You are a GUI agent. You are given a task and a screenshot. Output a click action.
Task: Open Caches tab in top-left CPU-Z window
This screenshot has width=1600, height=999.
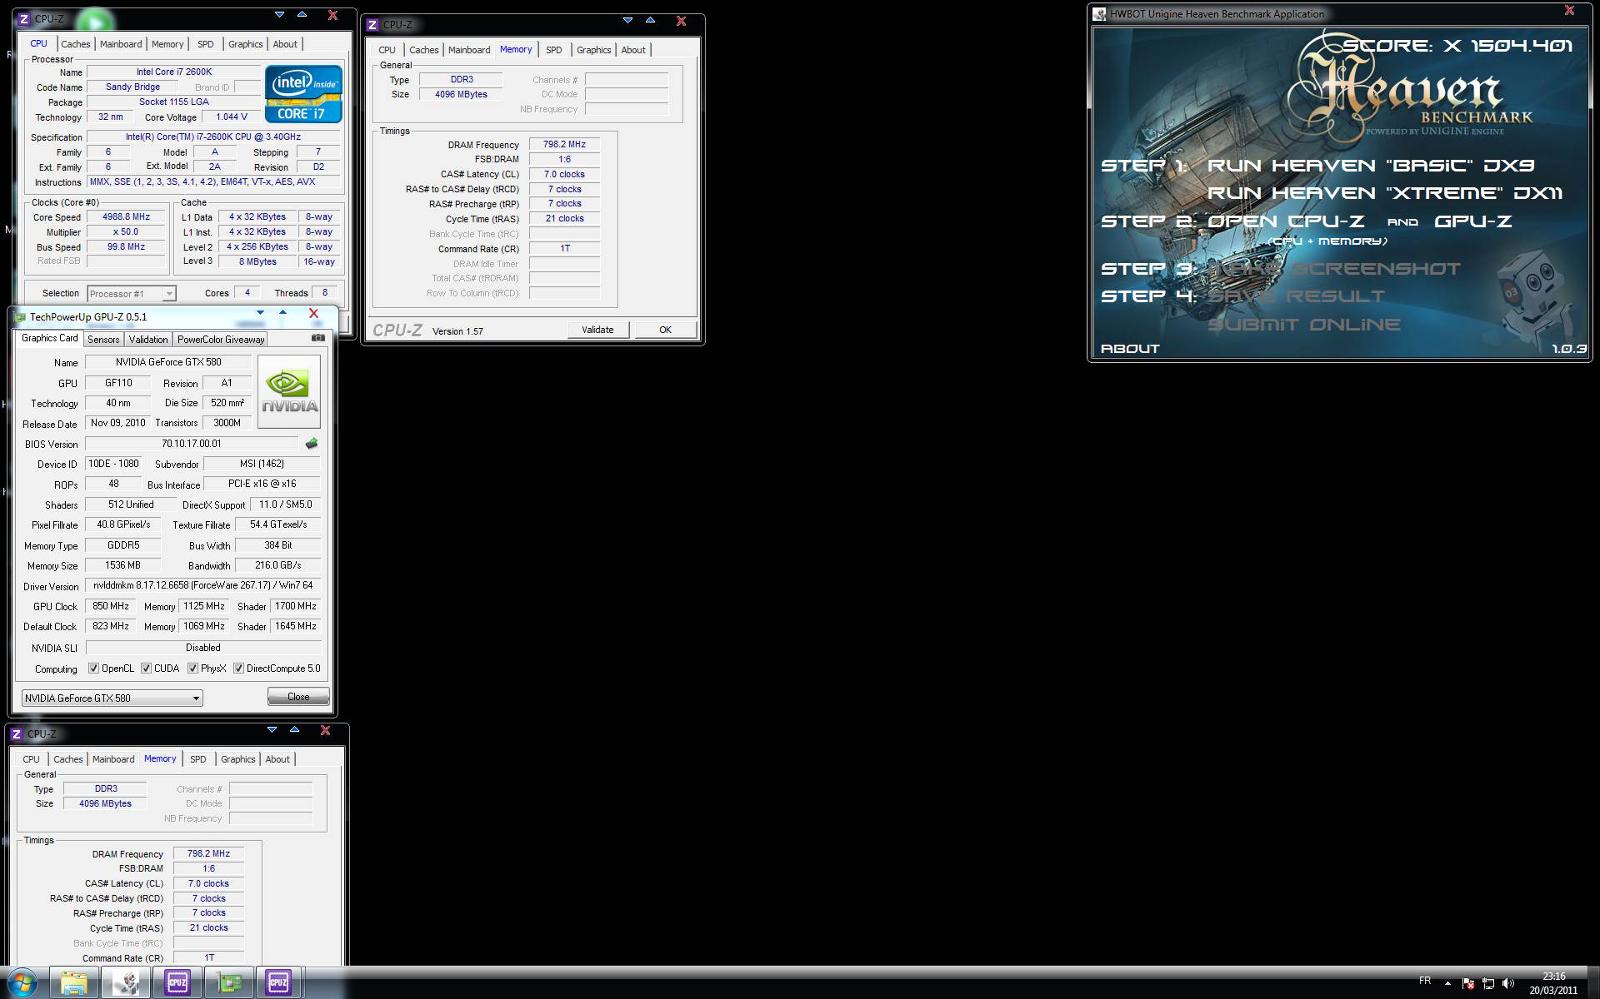[75, 44]
